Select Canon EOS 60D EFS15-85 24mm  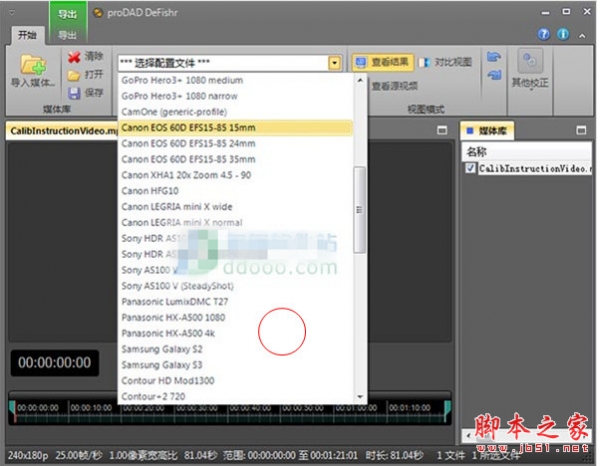click(x=235, y=143)
